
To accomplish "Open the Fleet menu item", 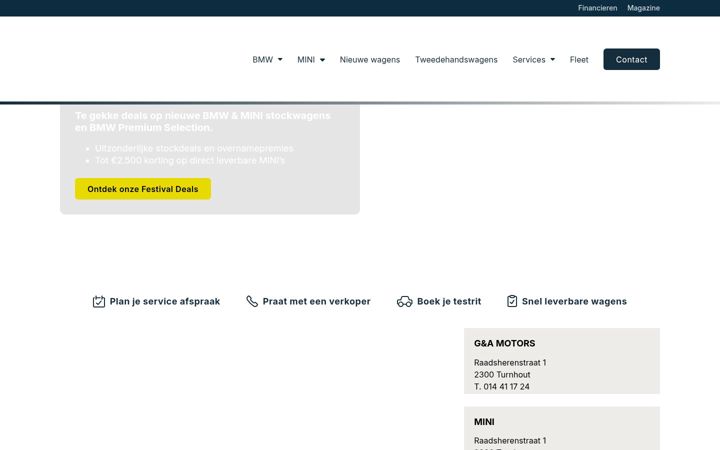I will click(x=579, y=60).
